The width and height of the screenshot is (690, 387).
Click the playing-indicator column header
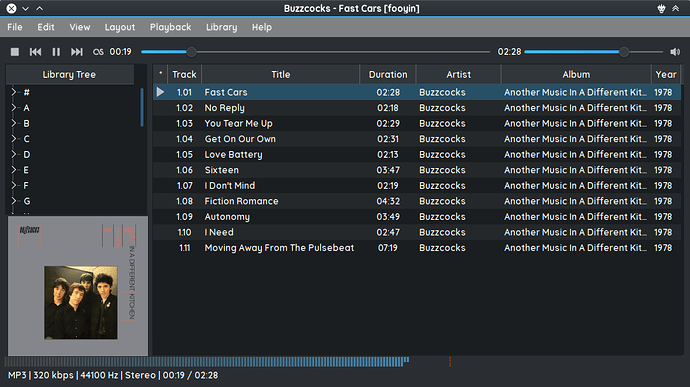point(160,74)
